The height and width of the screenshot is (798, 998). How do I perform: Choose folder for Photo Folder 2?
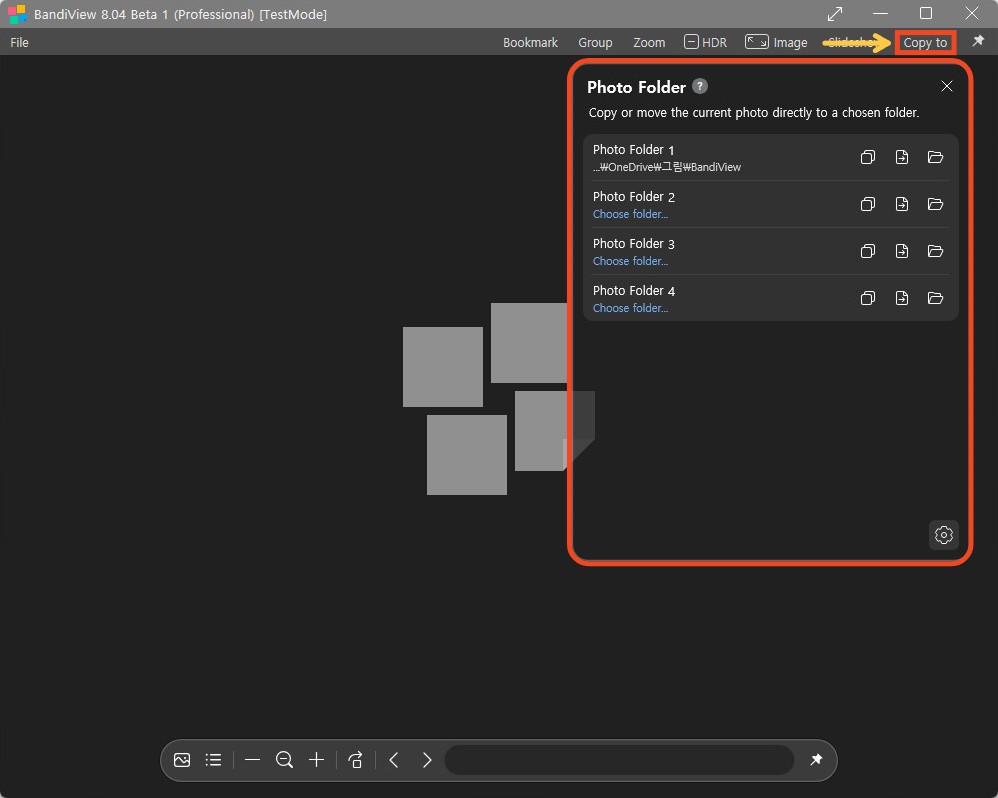pos(630,214)
